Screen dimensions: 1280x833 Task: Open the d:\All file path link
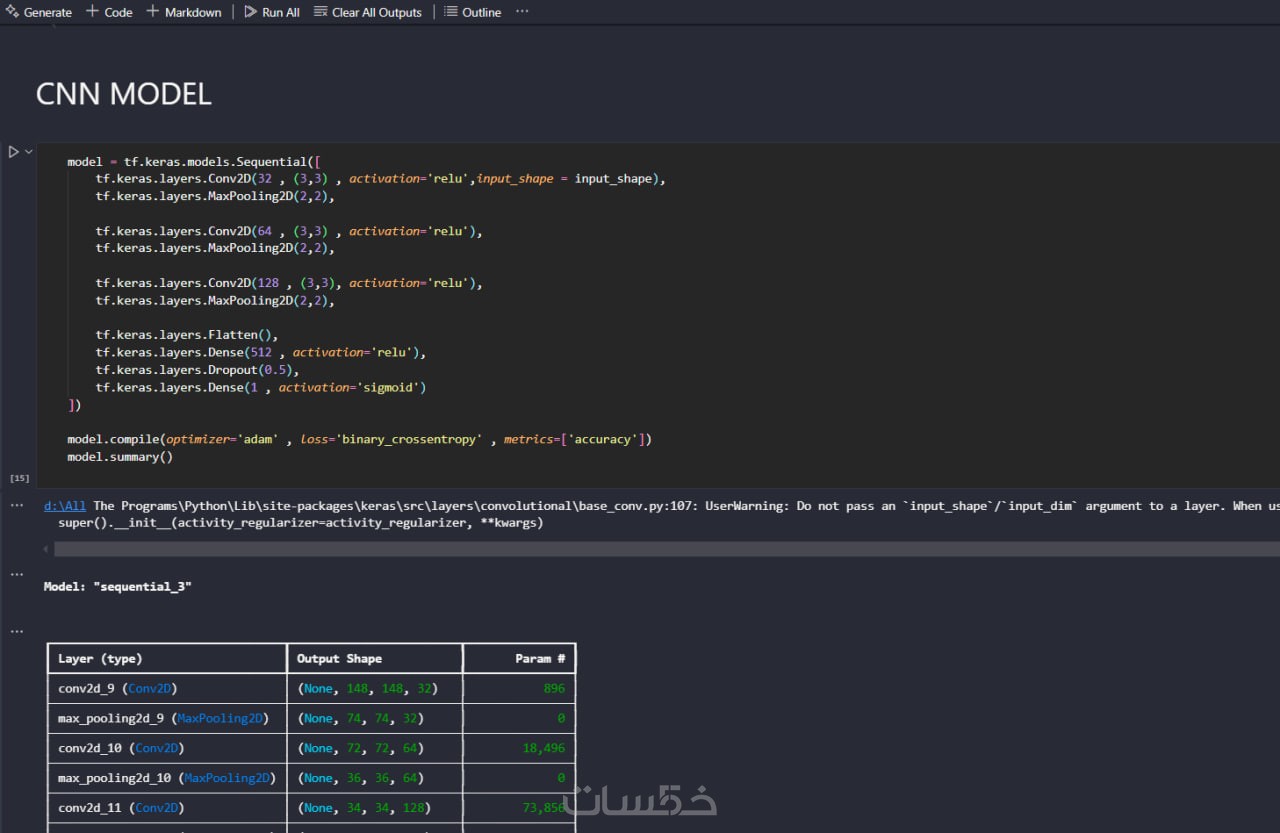pos(65,506)
